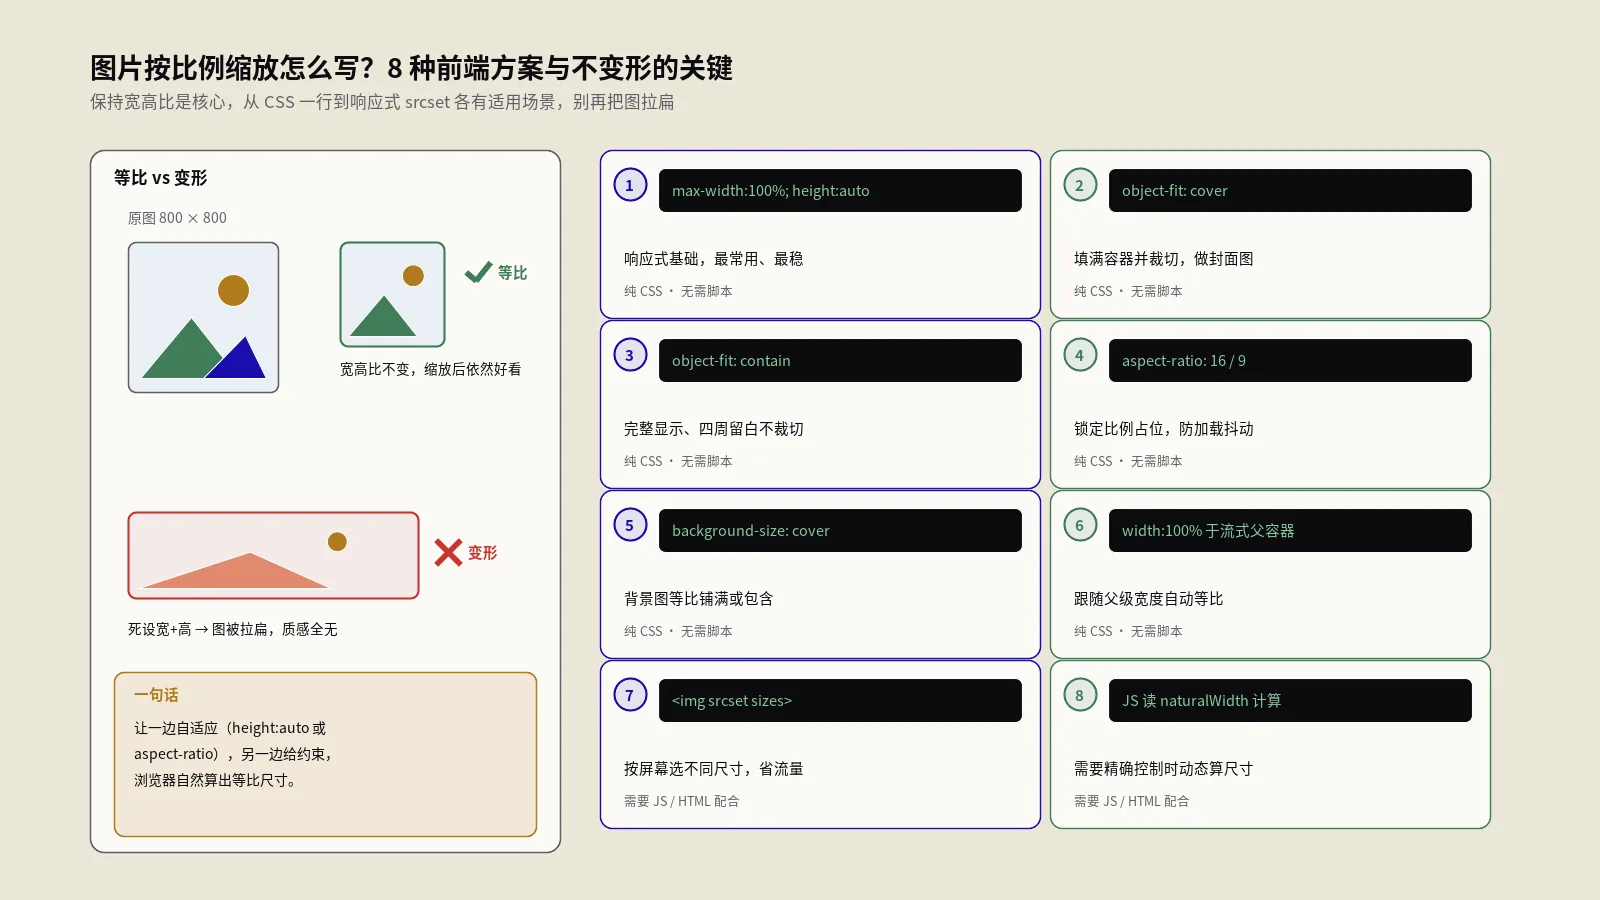Viewport: 1600px width, 900px height.
Task: Click the code block JS 读 naturalWidth 计算
Action: [x=1290, y=700]
